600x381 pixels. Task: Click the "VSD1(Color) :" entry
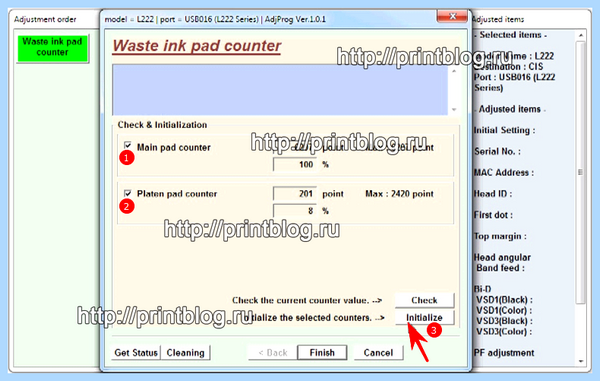504,310
